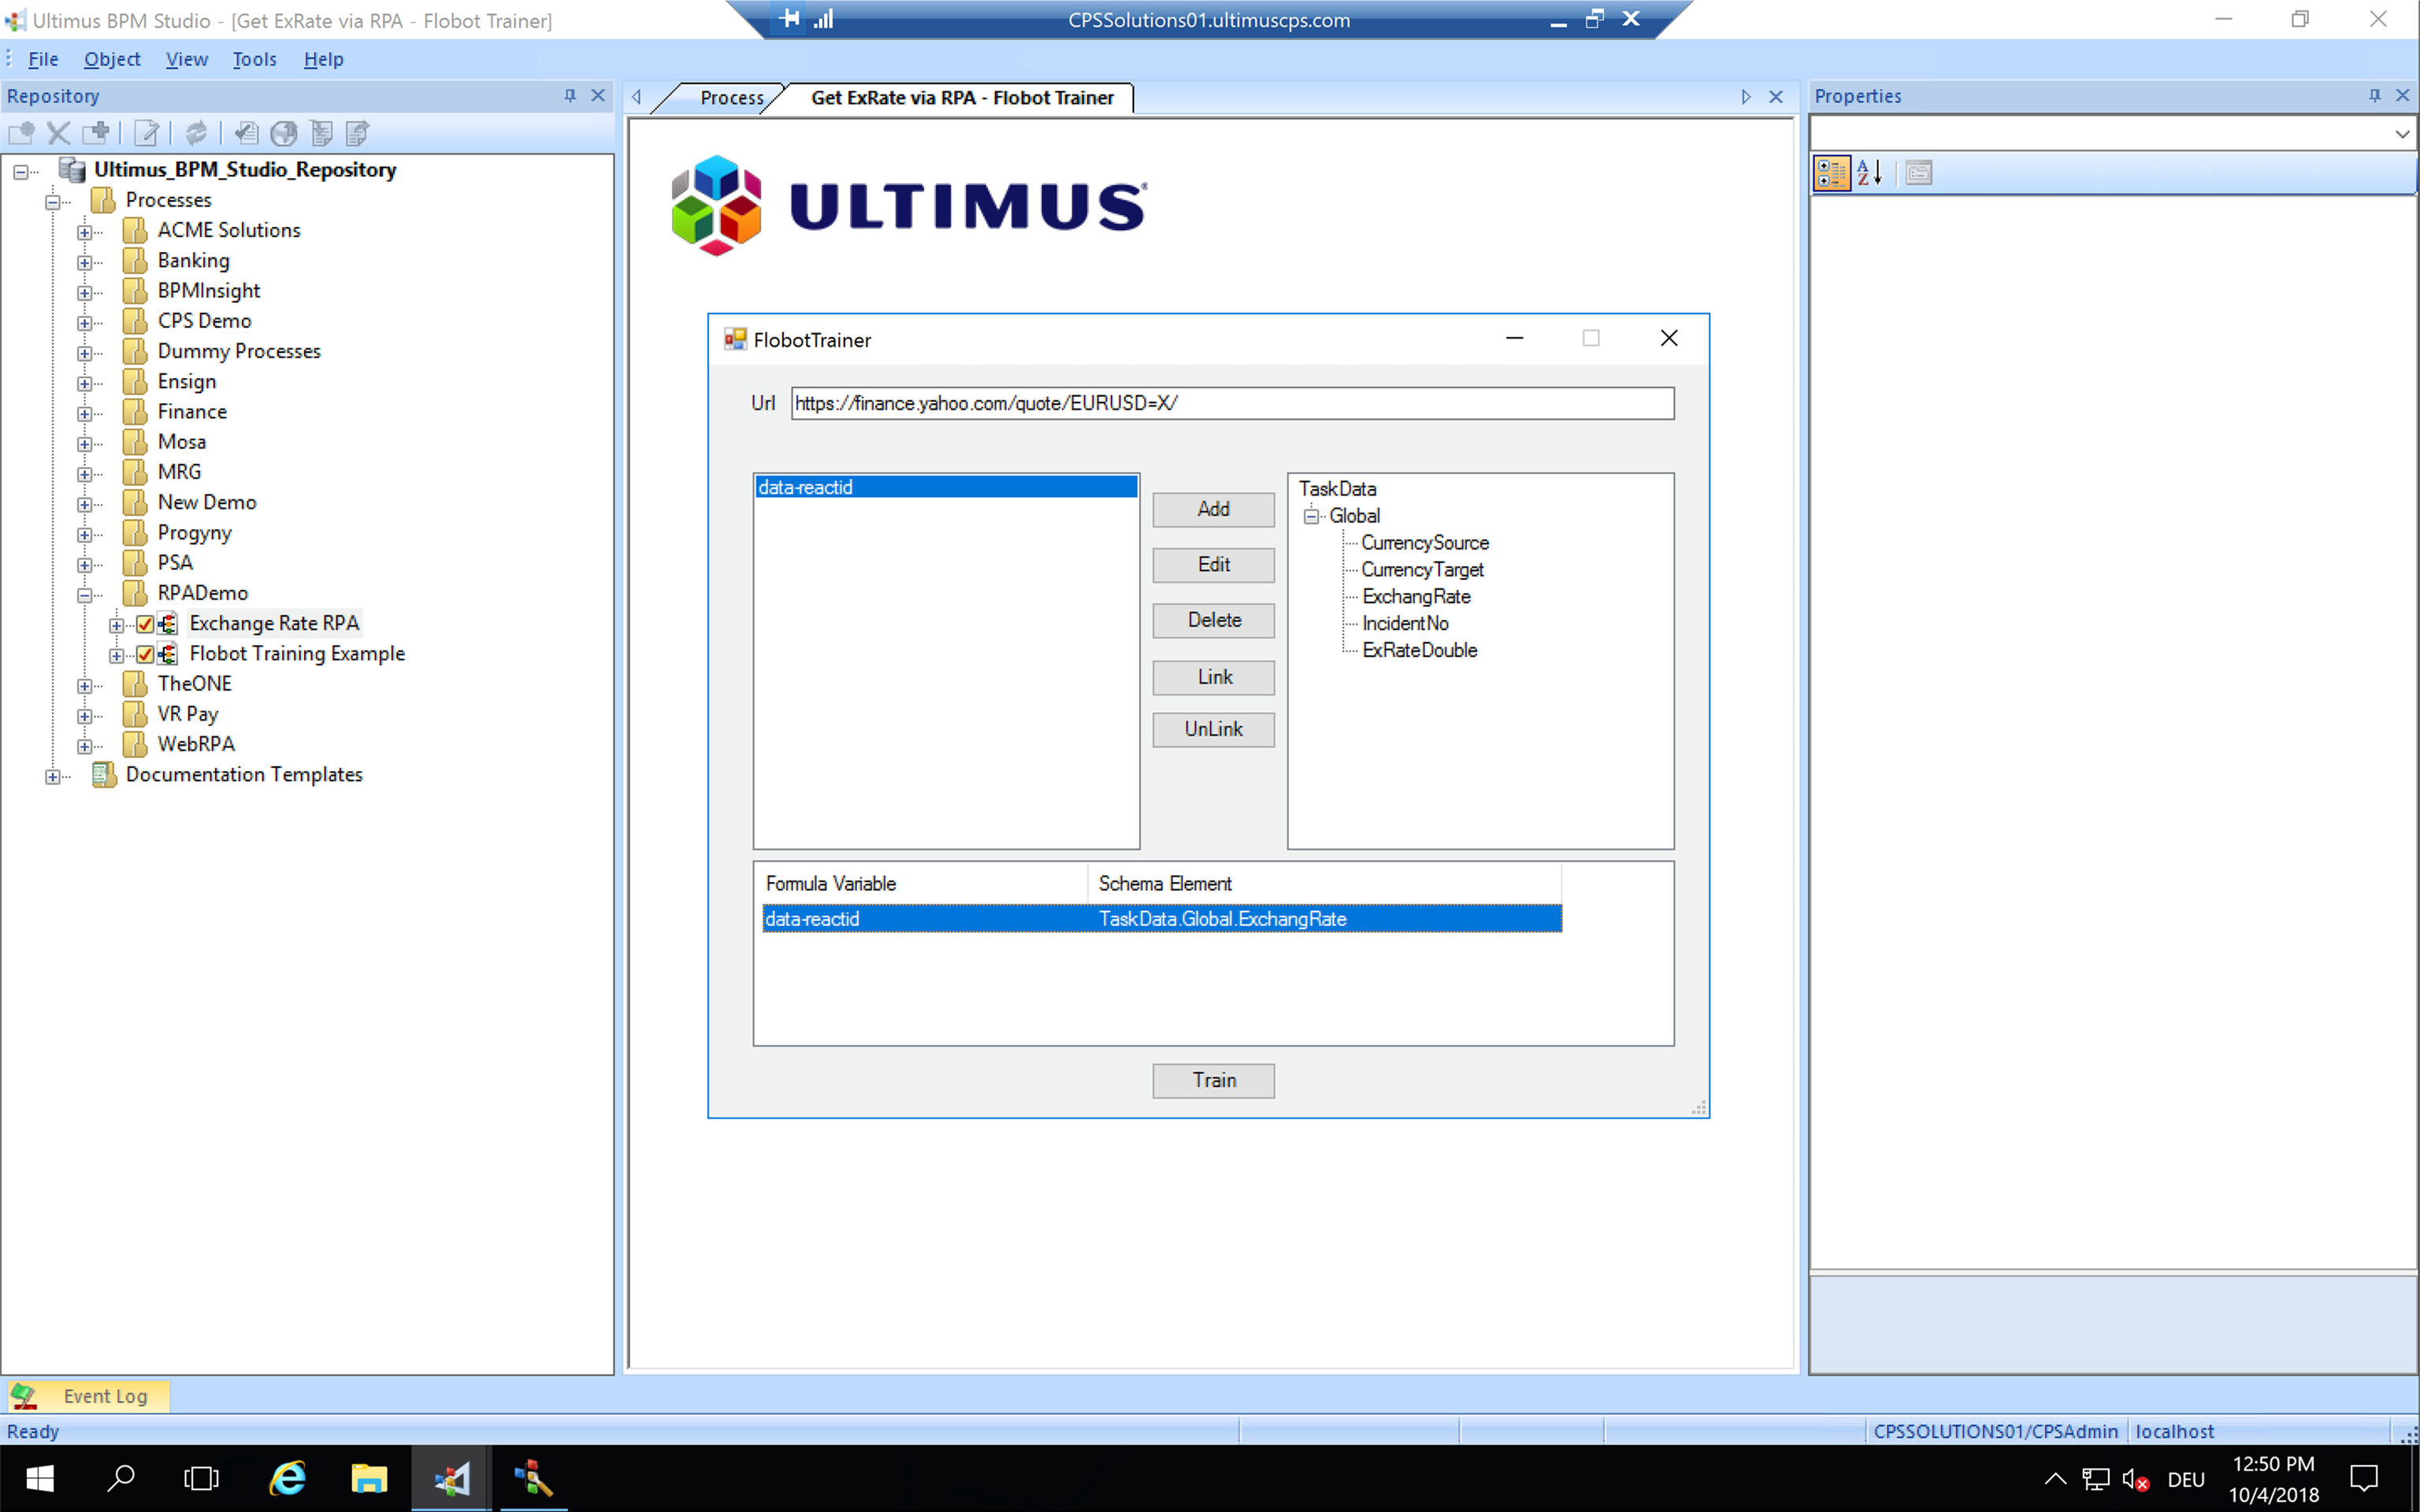Viewport: 2420px width, 1512px height.
Task: Click the Link button
Action: point(1213,677)
